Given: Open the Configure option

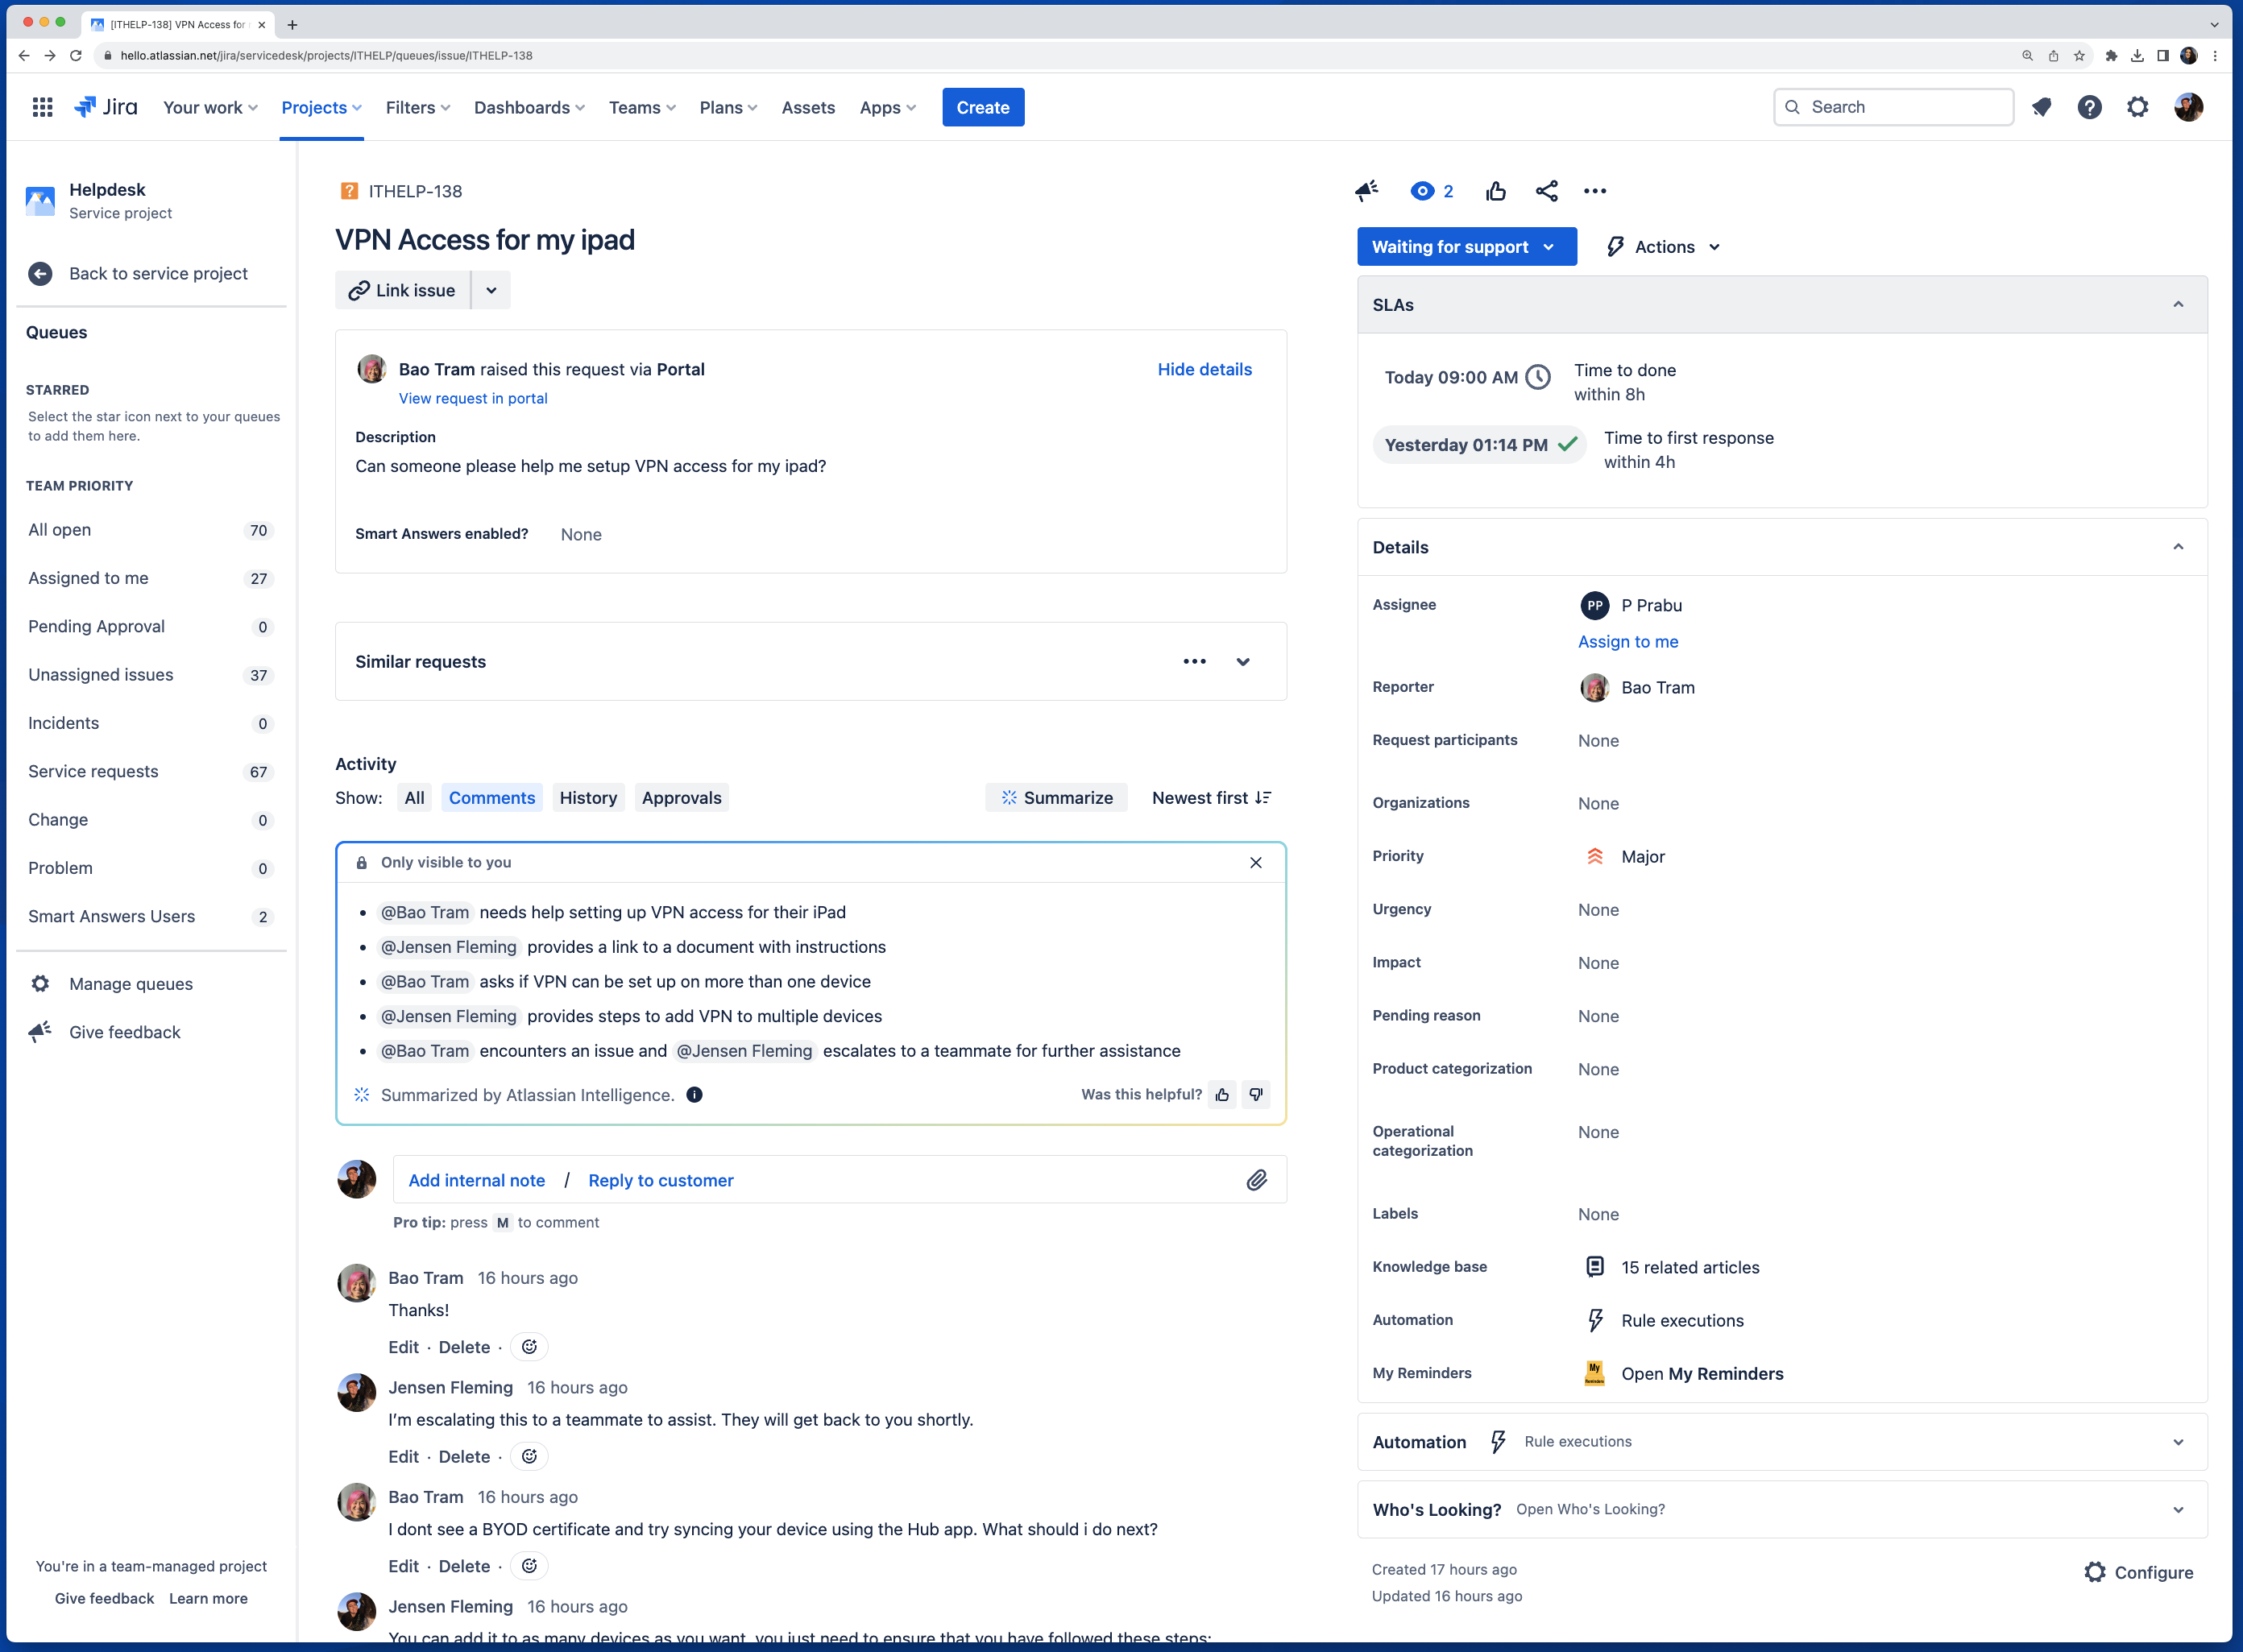Looking at the screenshot, I should 2138,1572.
